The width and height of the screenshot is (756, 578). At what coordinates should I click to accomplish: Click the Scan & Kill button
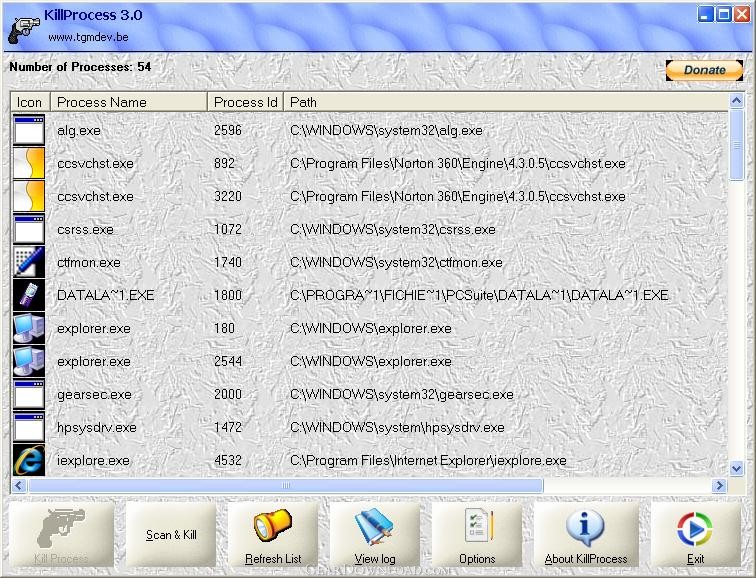tap(171, 535)
